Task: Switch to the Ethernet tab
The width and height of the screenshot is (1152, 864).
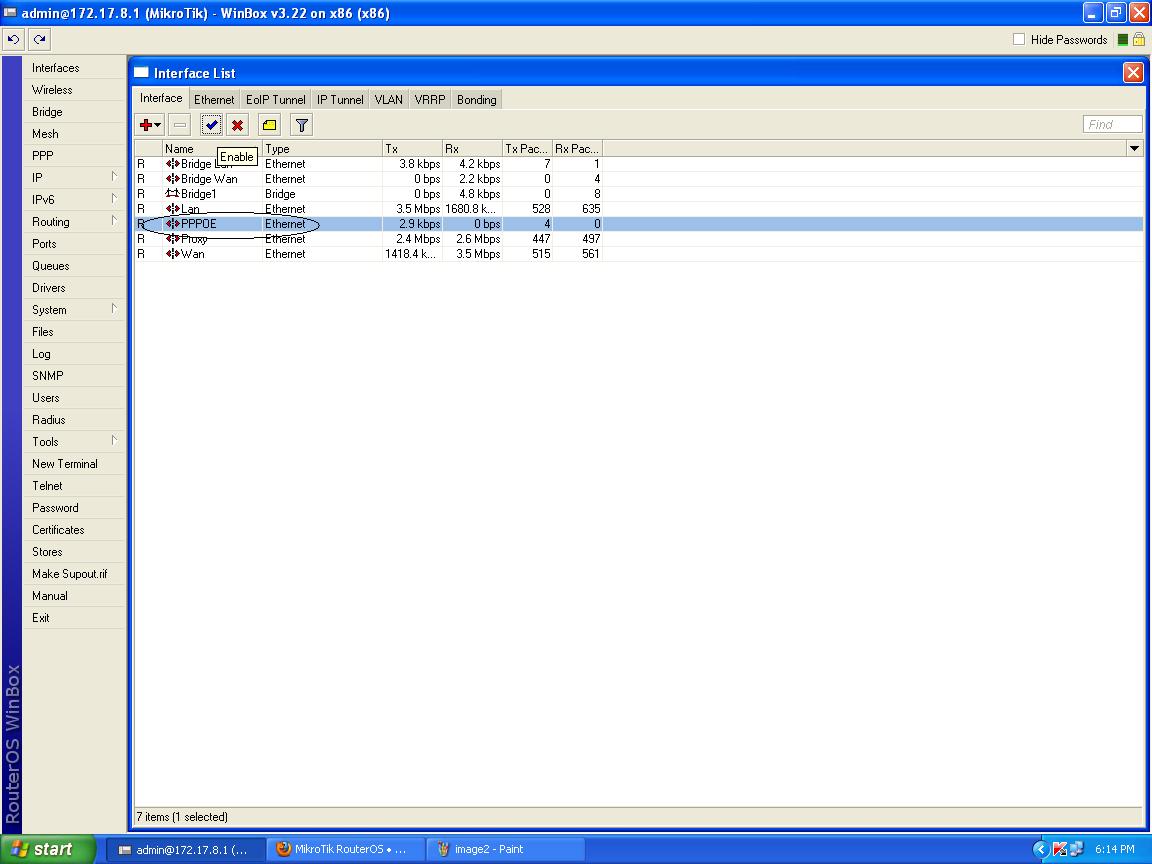Action: [x=214, y=99]
